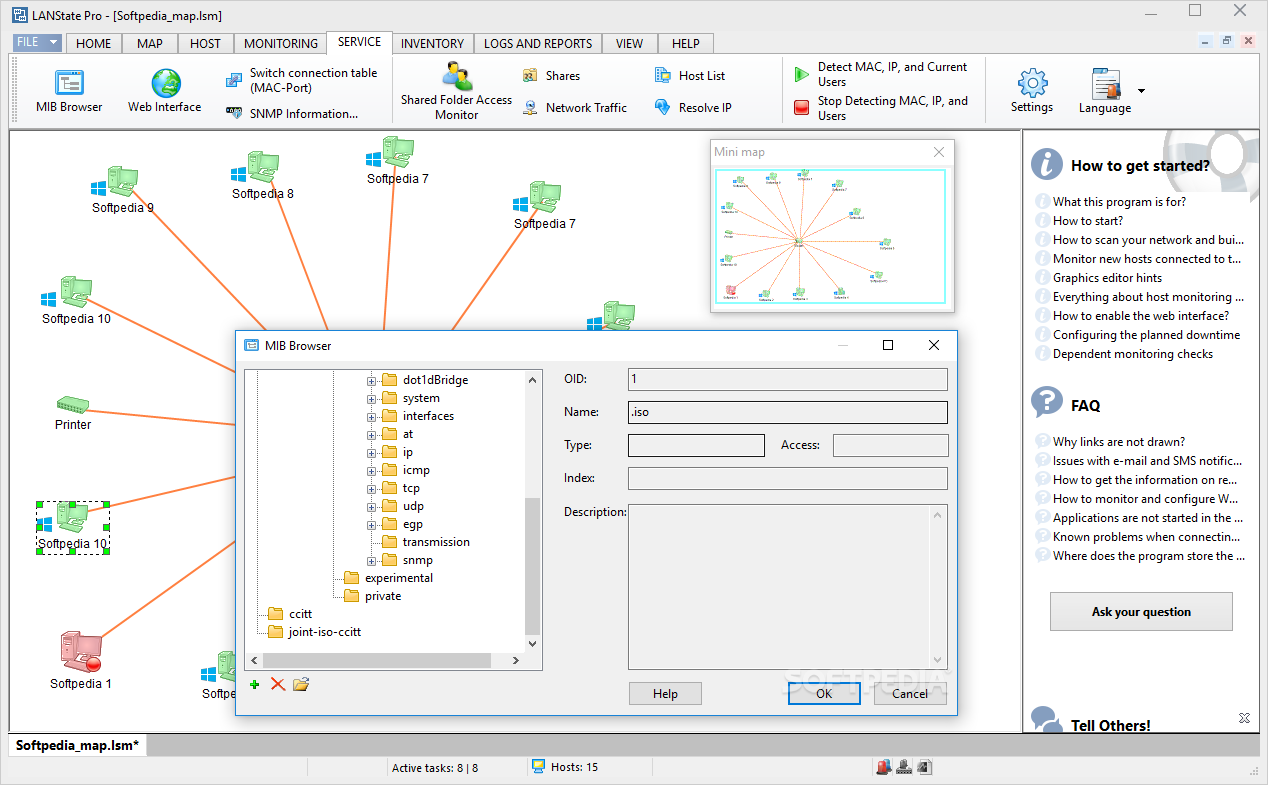Click Cancel in MIB Browser dialog
Screen dimensions: 1268x785
pos(910,694)
